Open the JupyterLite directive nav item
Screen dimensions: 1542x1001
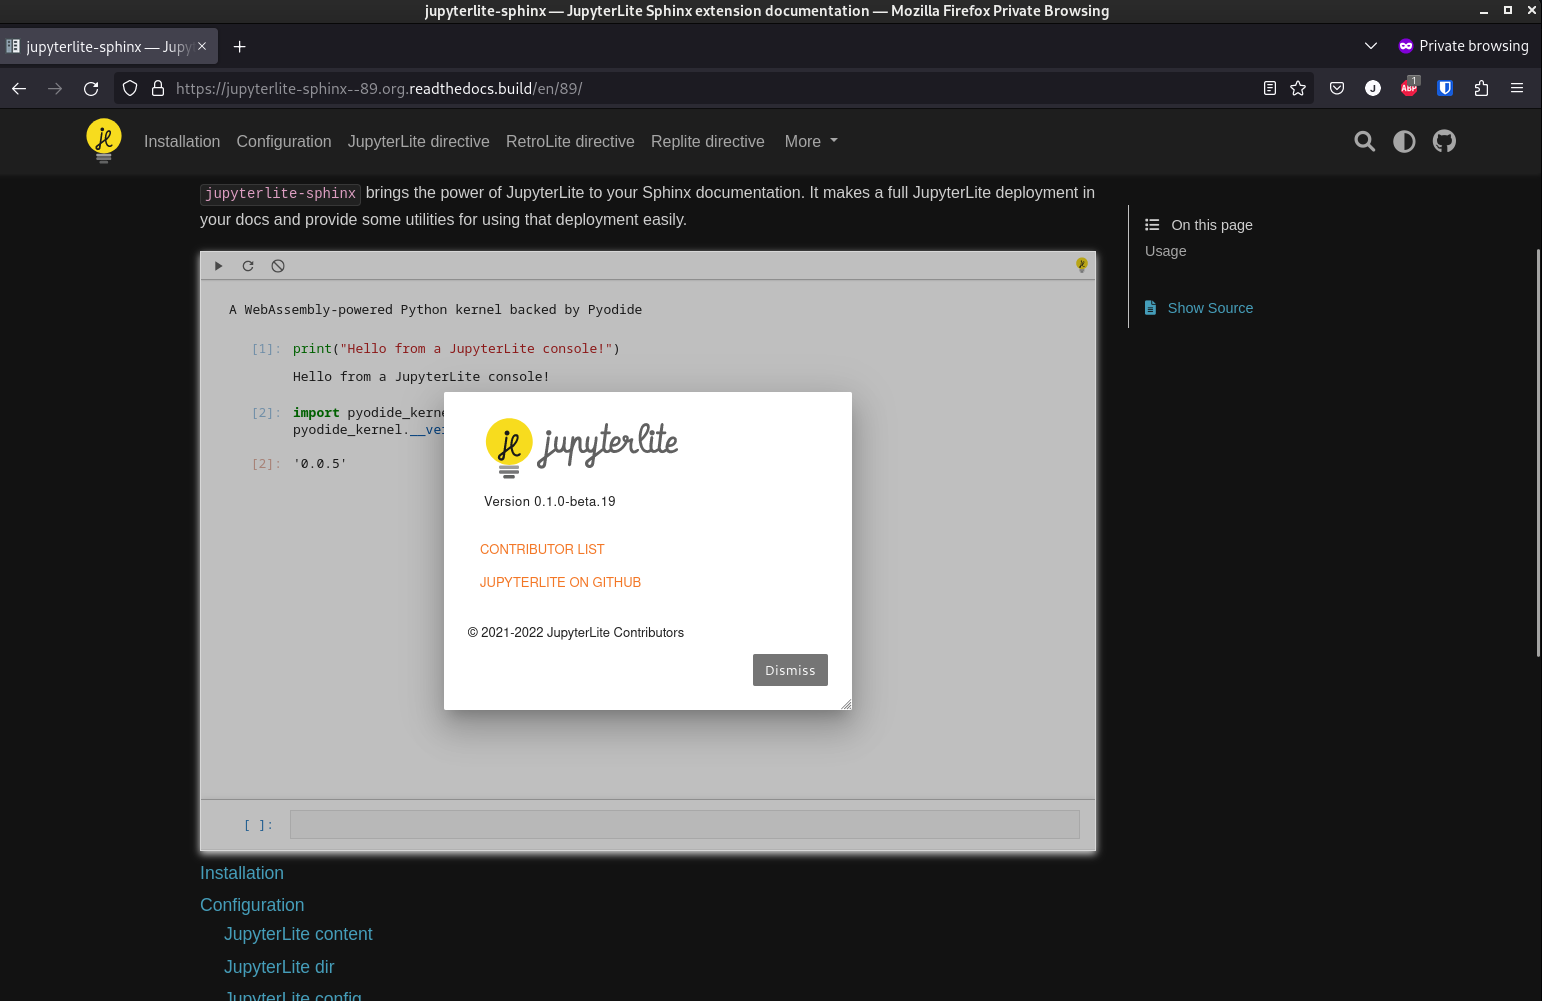coord(419,141)
